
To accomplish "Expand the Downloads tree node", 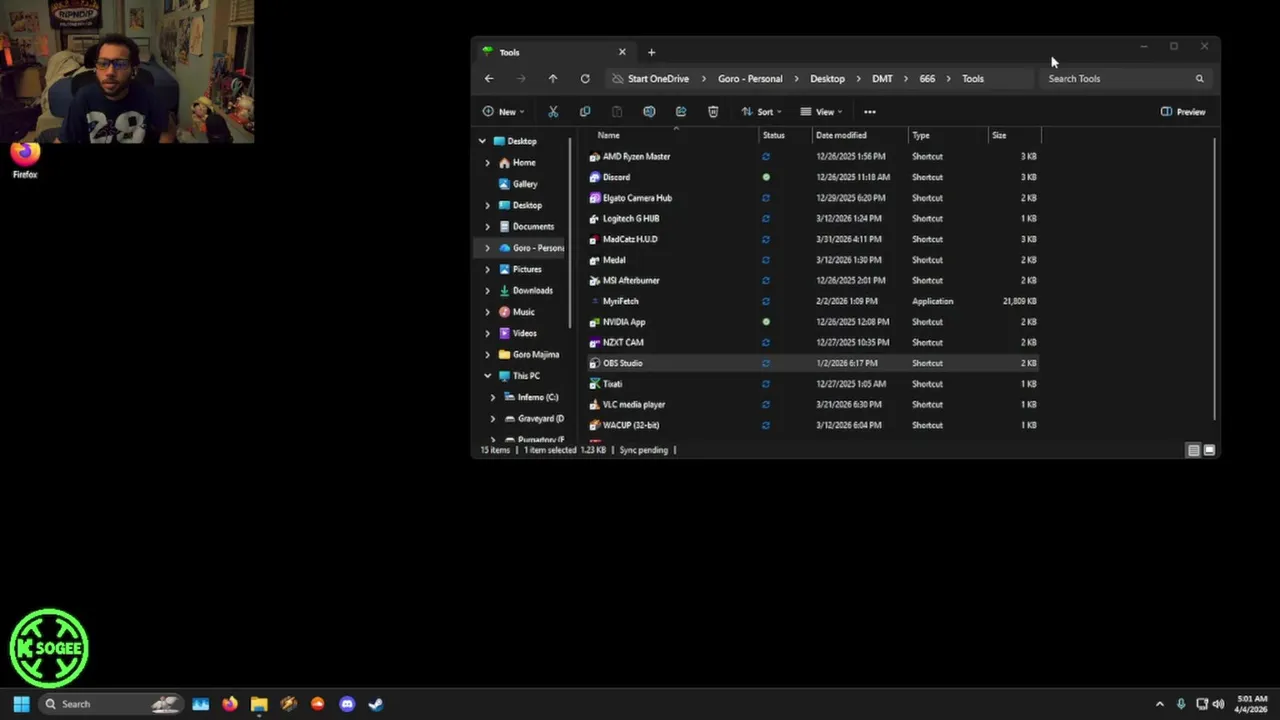I will point(488,290).
